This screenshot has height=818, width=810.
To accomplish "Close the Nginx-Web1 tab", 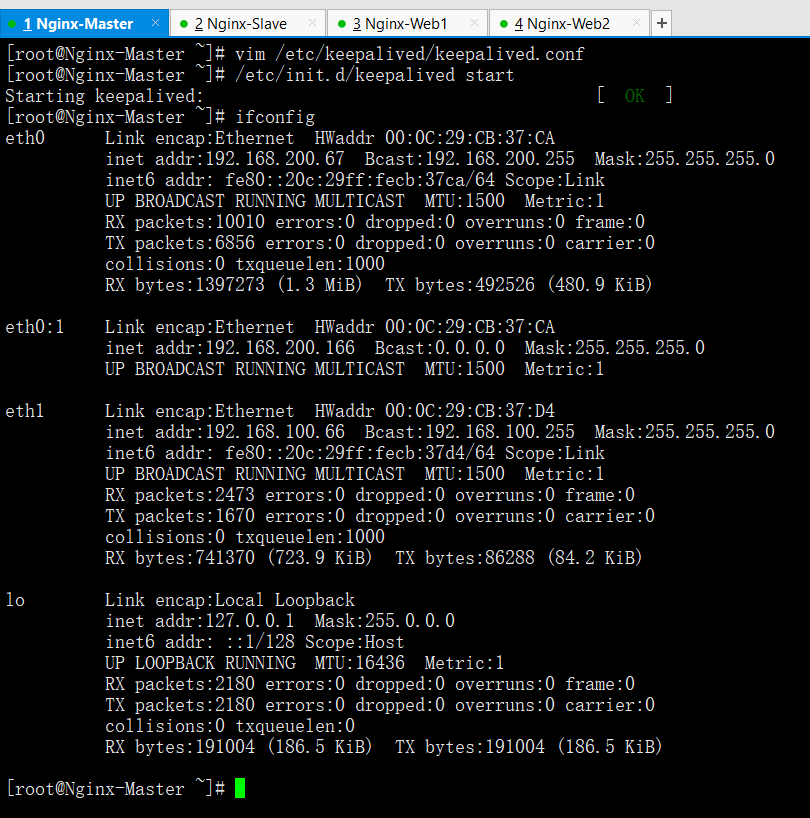I will [x=474, y=23].
